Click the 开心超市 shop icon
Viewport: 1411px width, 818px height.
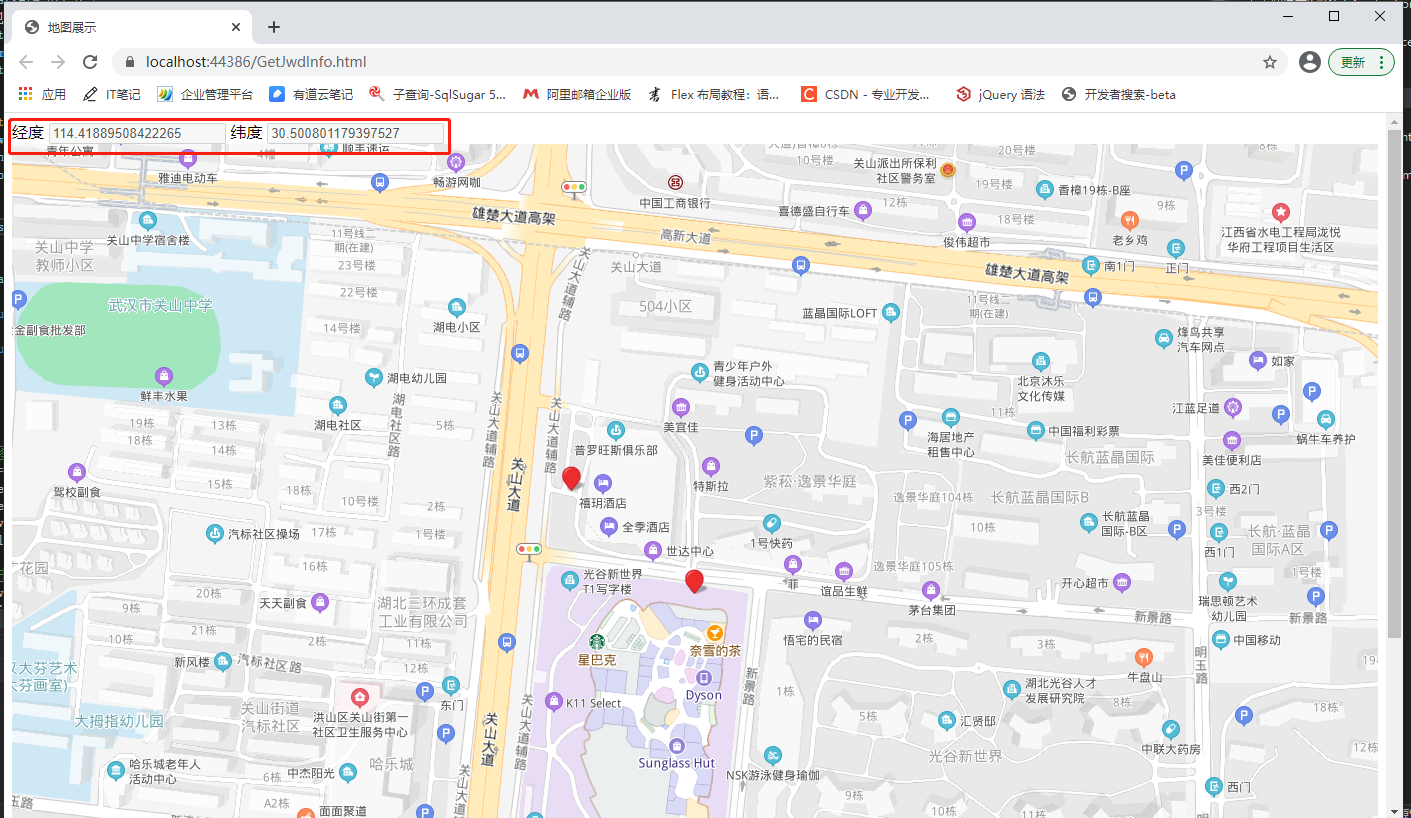1122,582
